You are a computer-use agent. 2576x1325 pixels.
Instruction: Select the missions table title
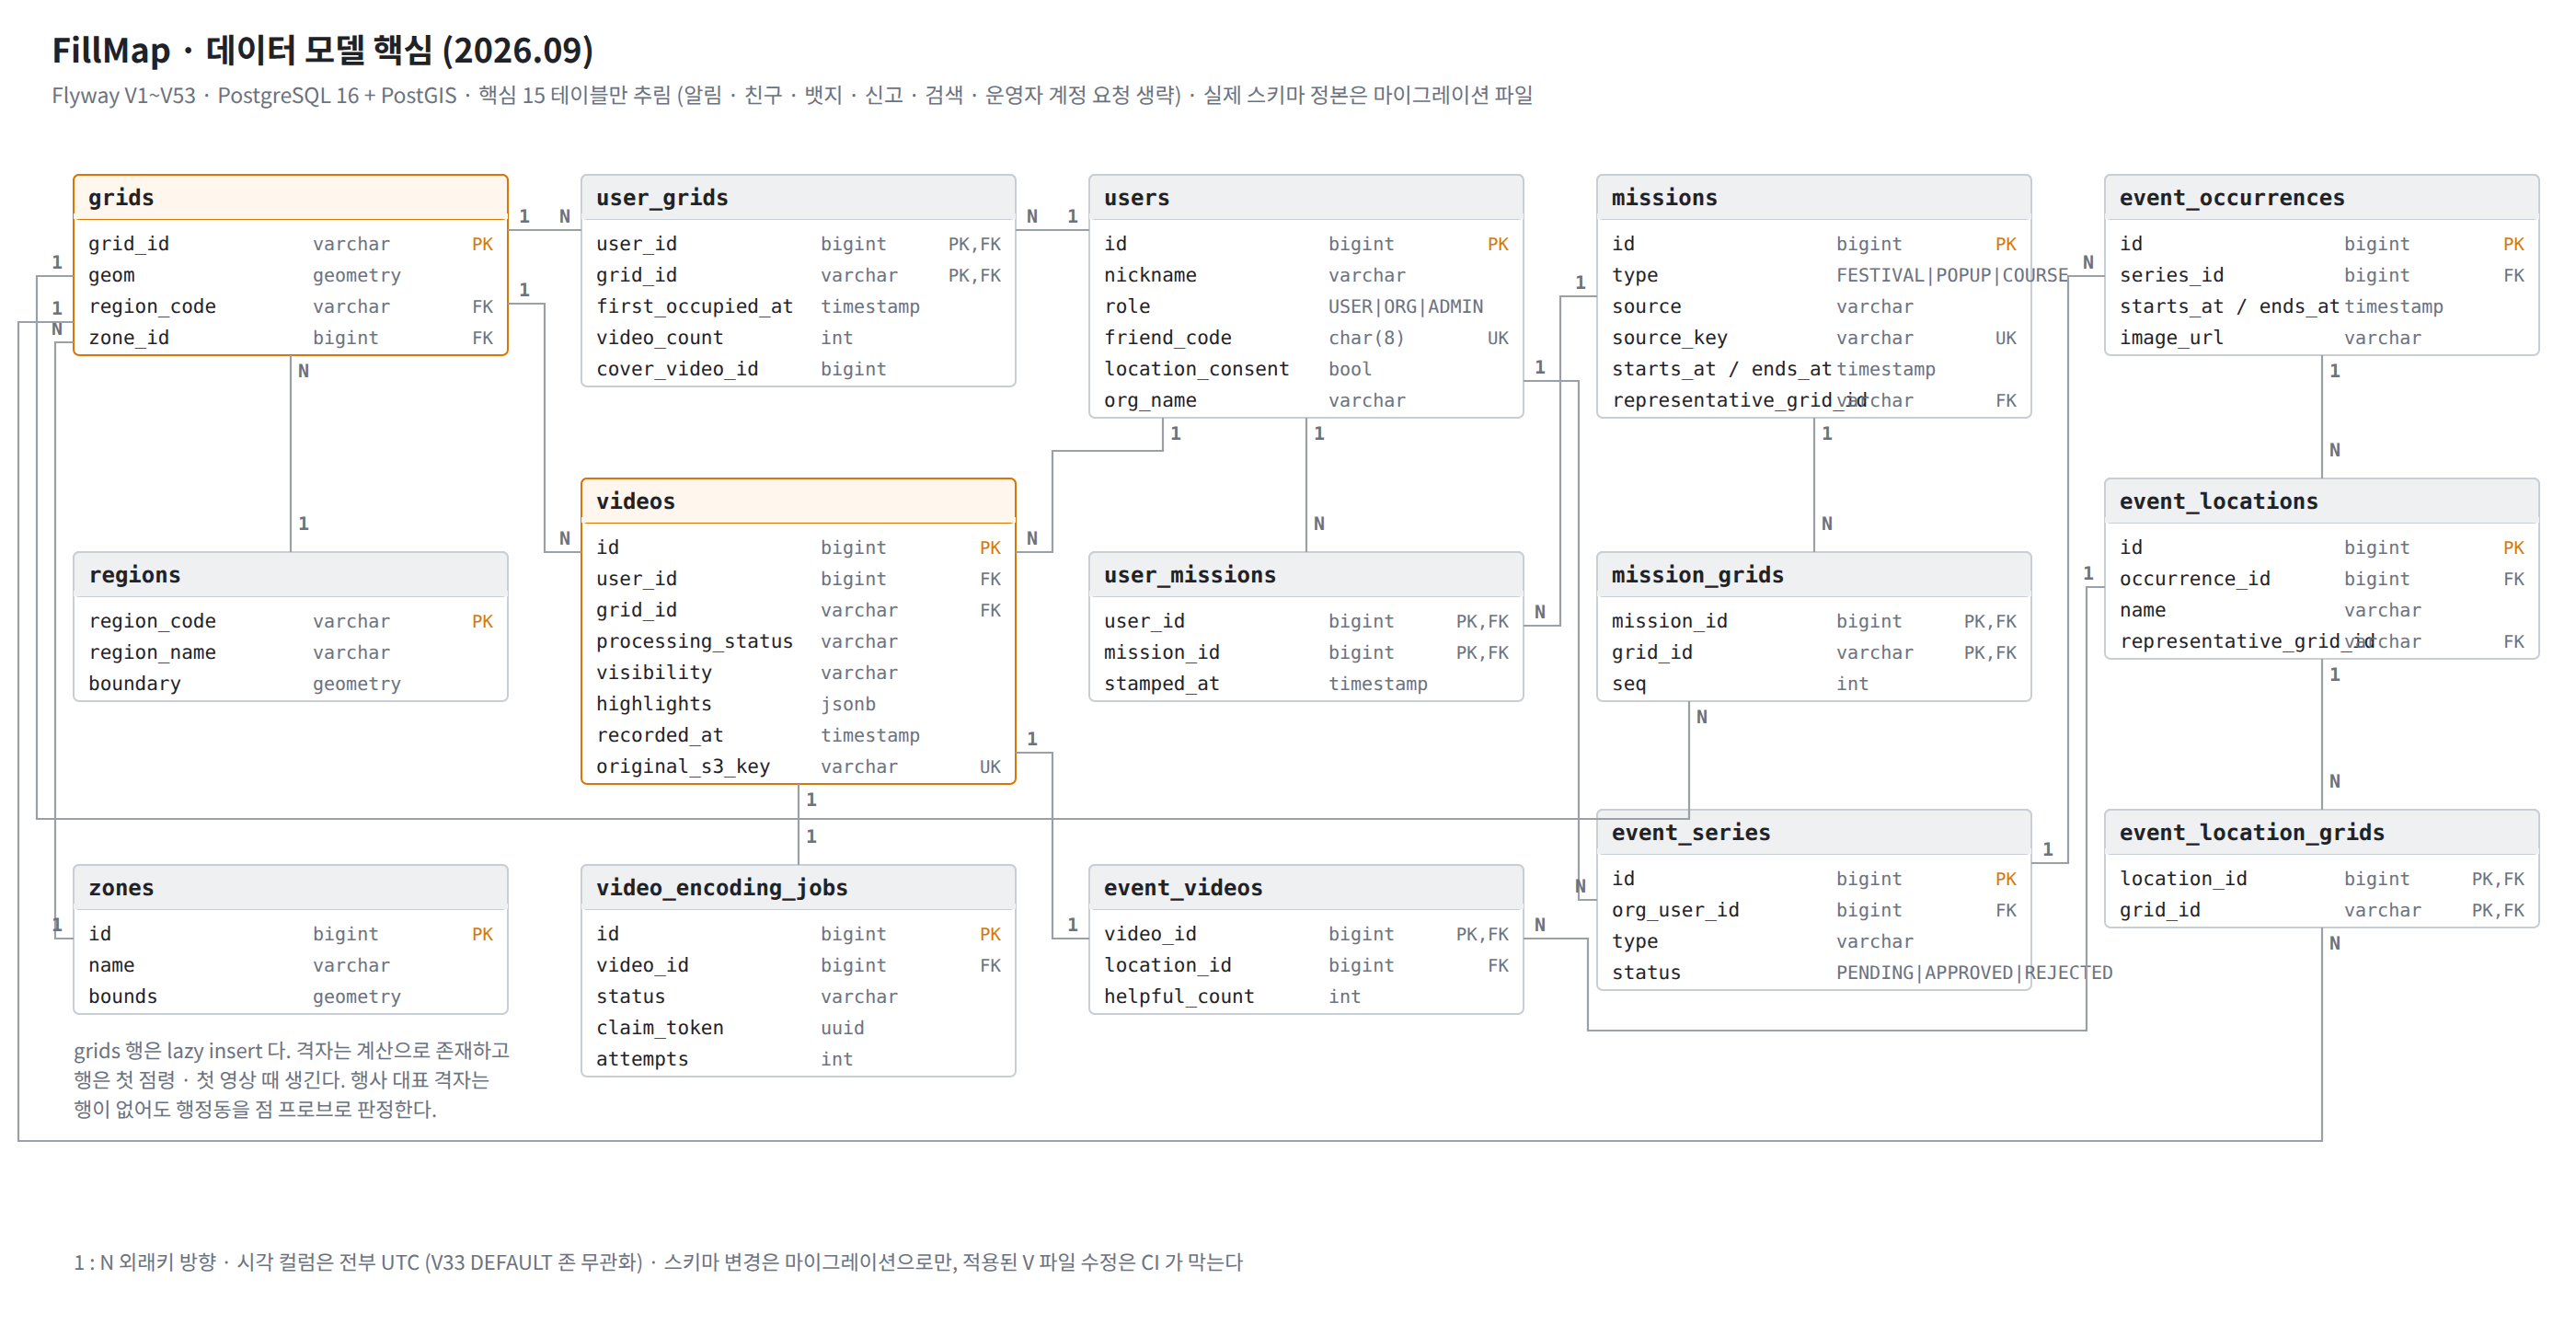click(x=1664, y=197)
